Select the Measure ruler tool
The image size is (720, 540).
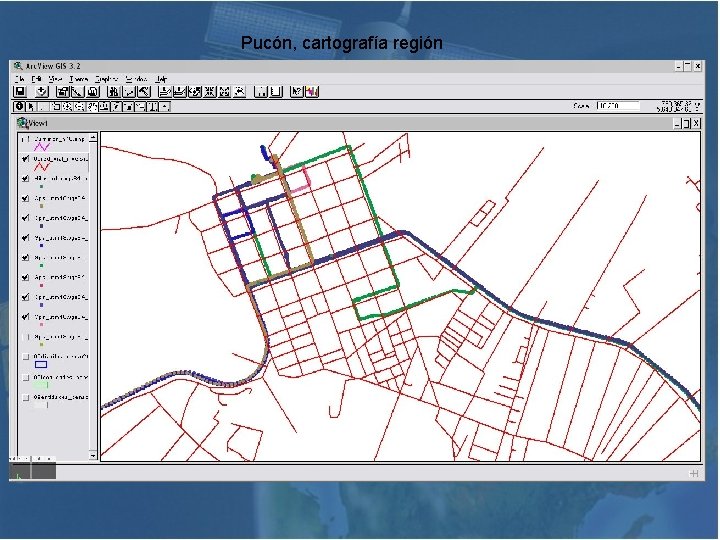[104, 107]
